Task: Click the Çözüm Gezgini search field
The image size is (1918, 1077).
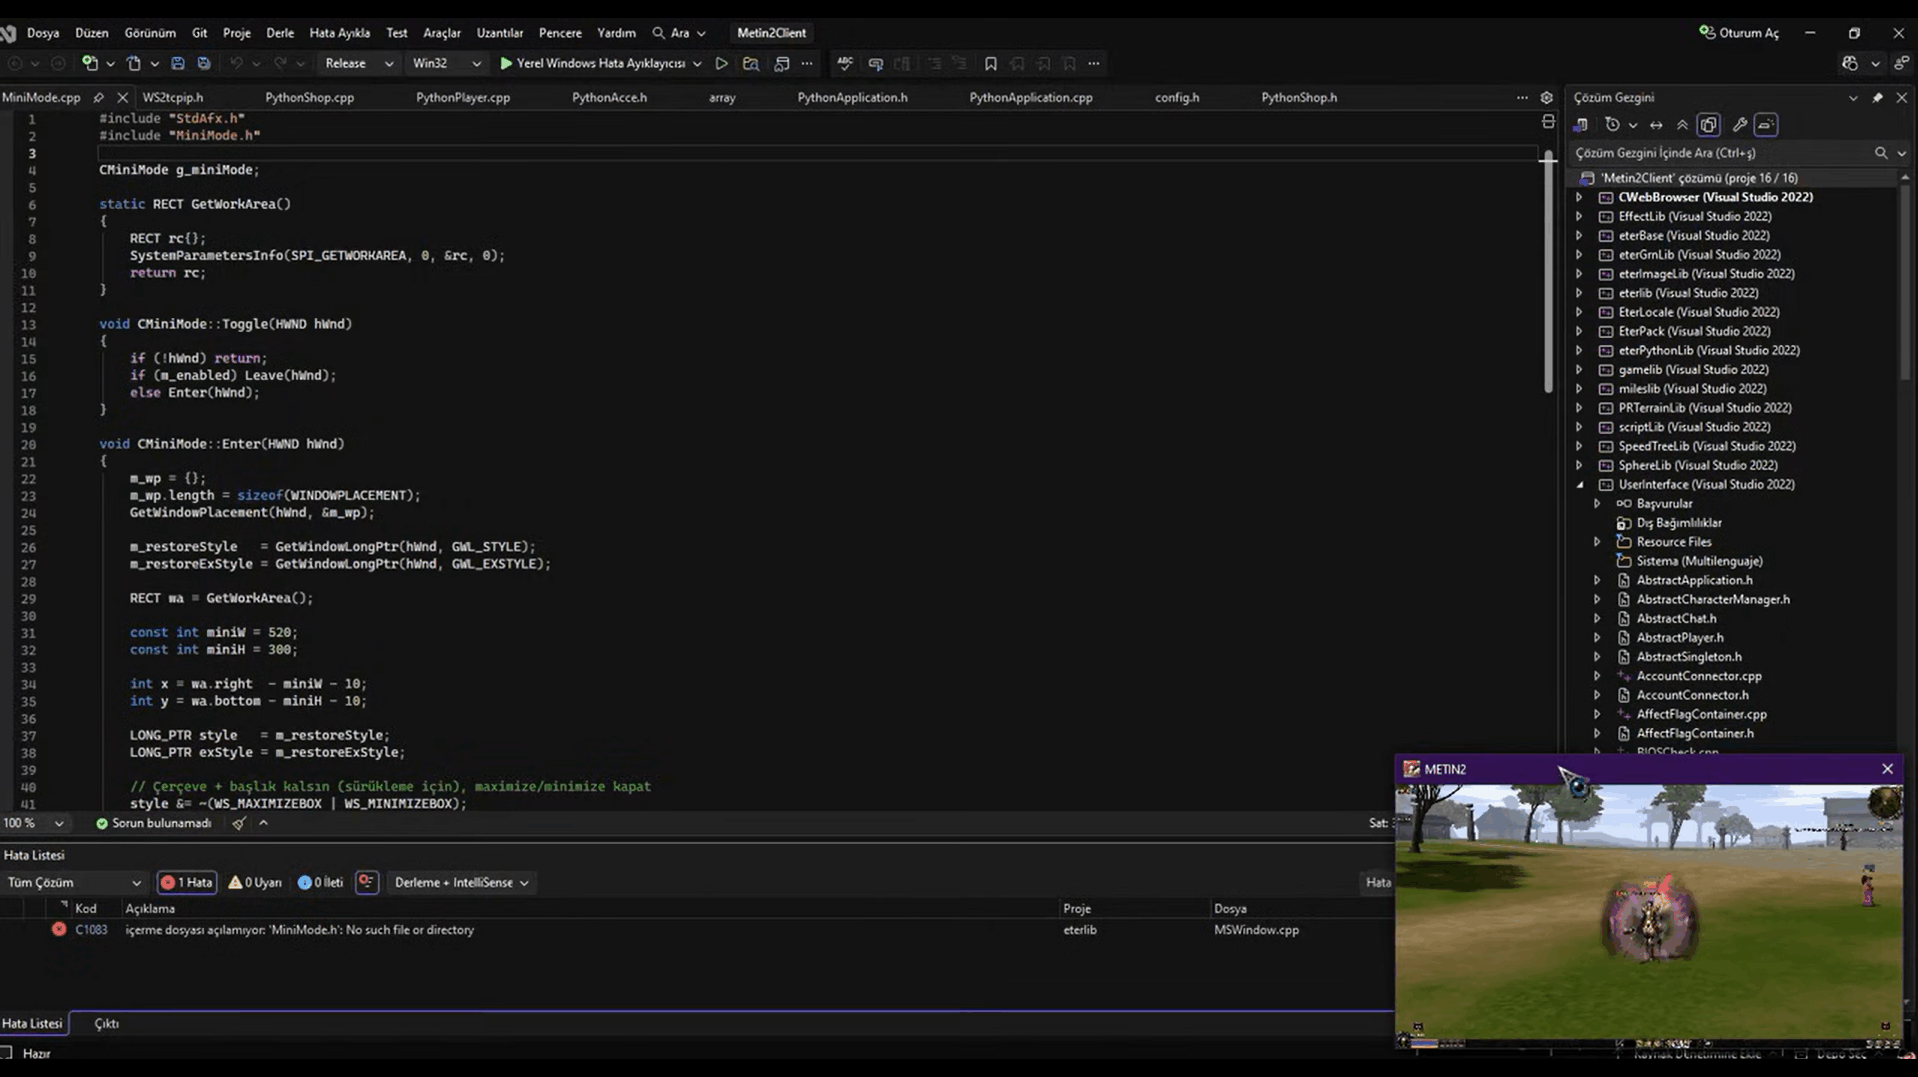Action: pyautogui.click(x=1720, y=153)
